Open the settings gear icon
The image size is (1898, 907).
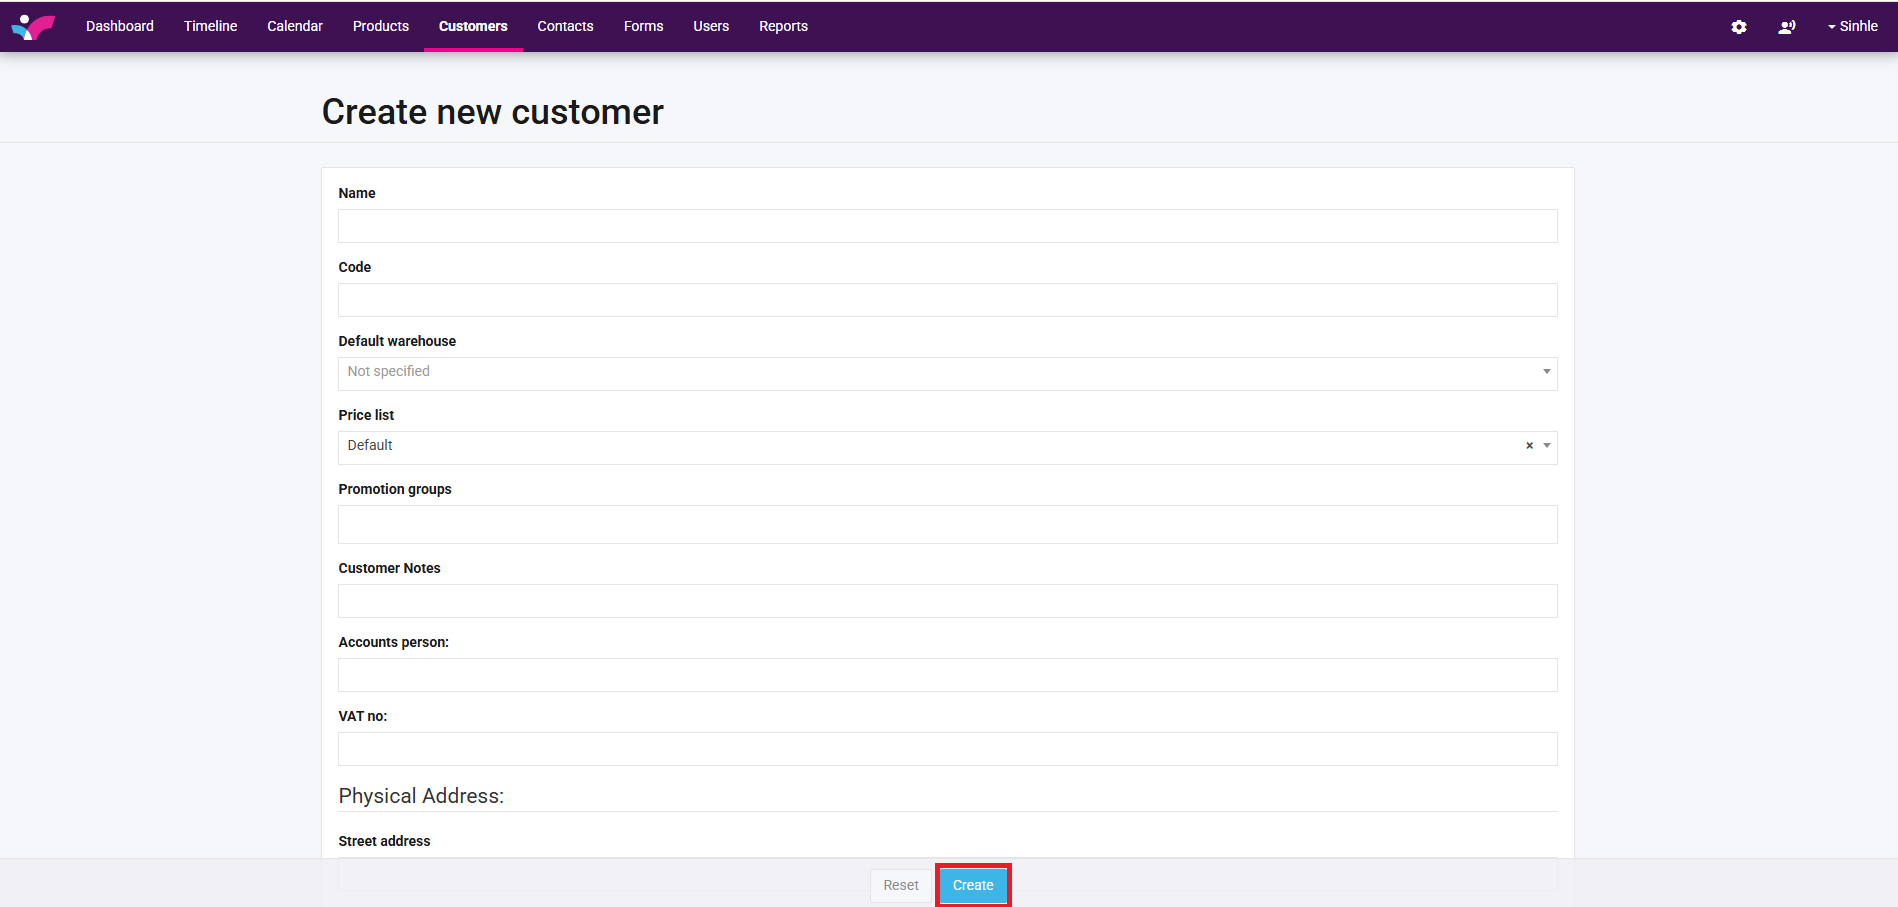[x=1739, y=27]
